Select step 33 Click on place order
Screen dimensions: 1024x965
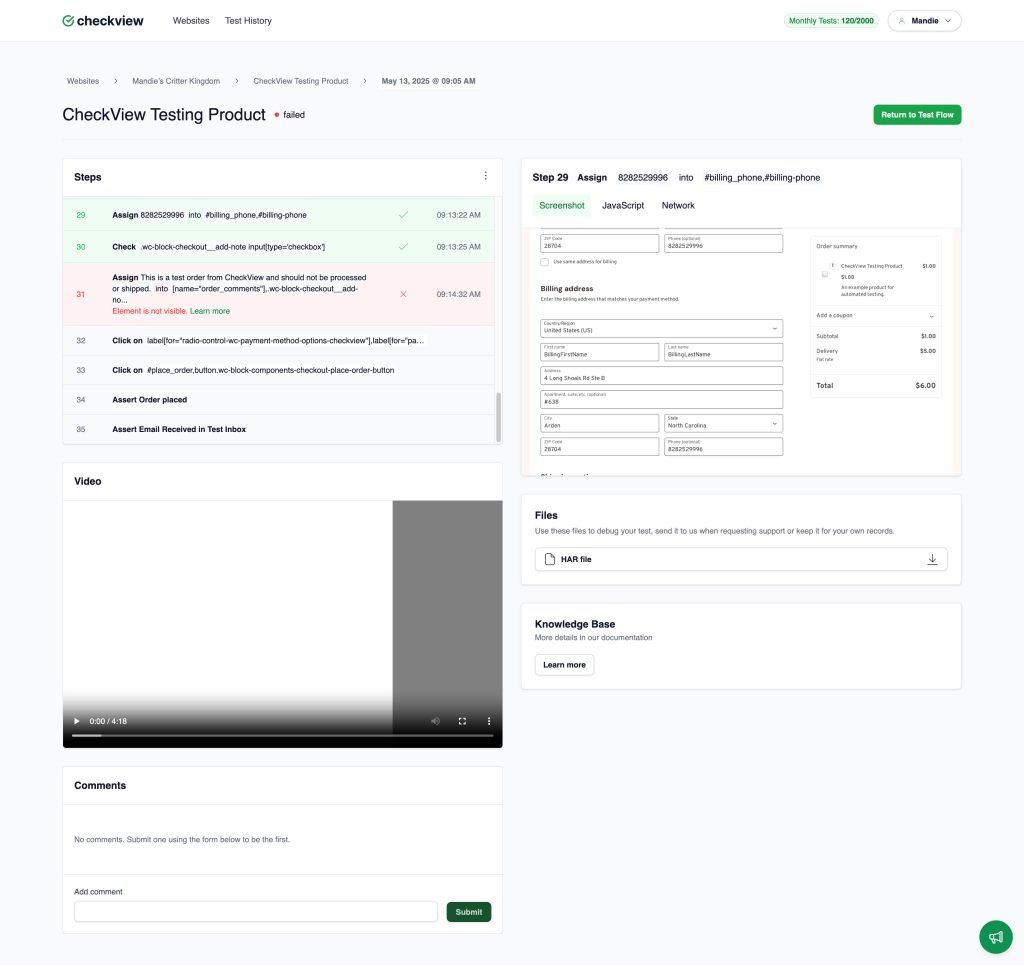[279, 370]
